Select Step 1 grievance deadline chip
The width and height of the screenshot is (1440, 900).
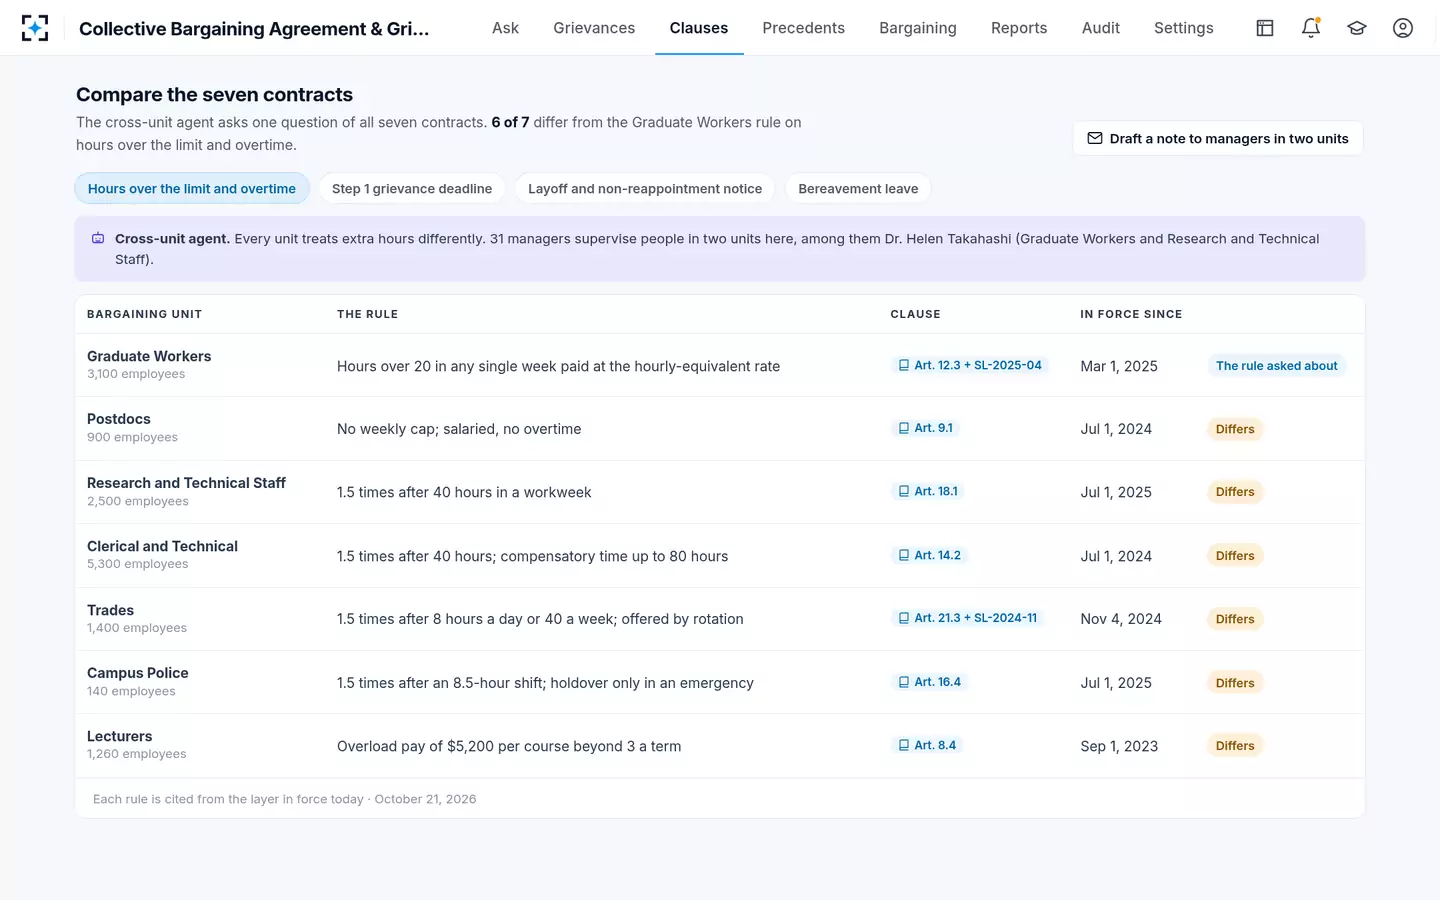[412, 188]
